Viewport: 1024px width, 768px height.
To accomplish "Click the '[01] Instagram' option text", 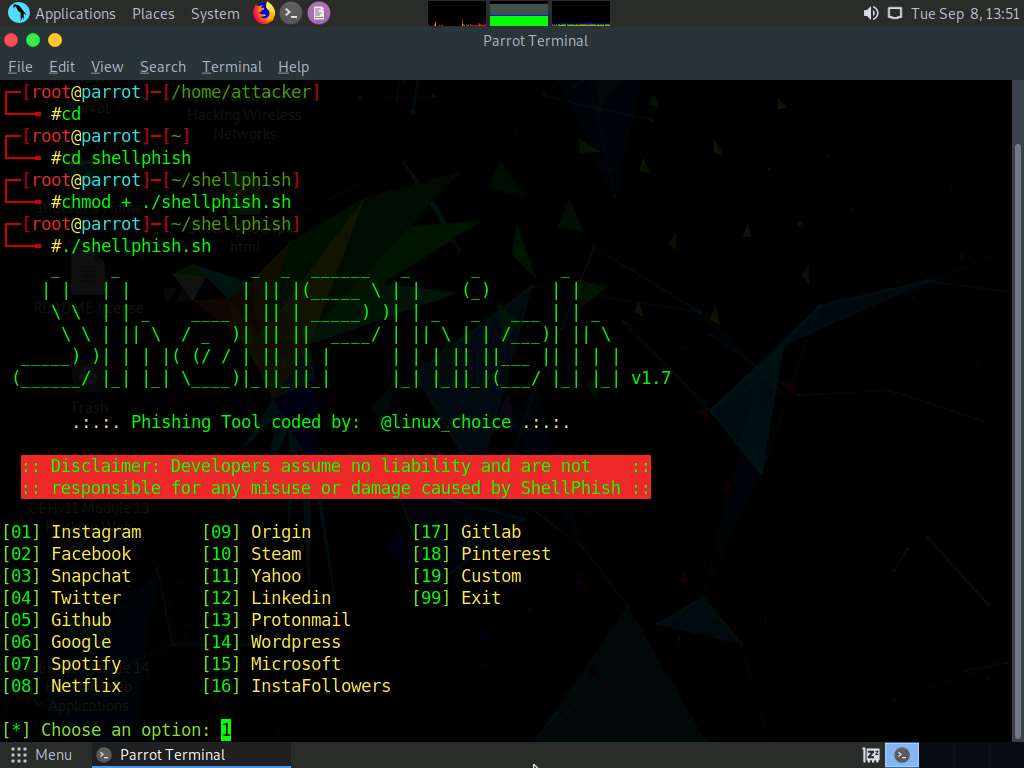I will pos(72,532).
